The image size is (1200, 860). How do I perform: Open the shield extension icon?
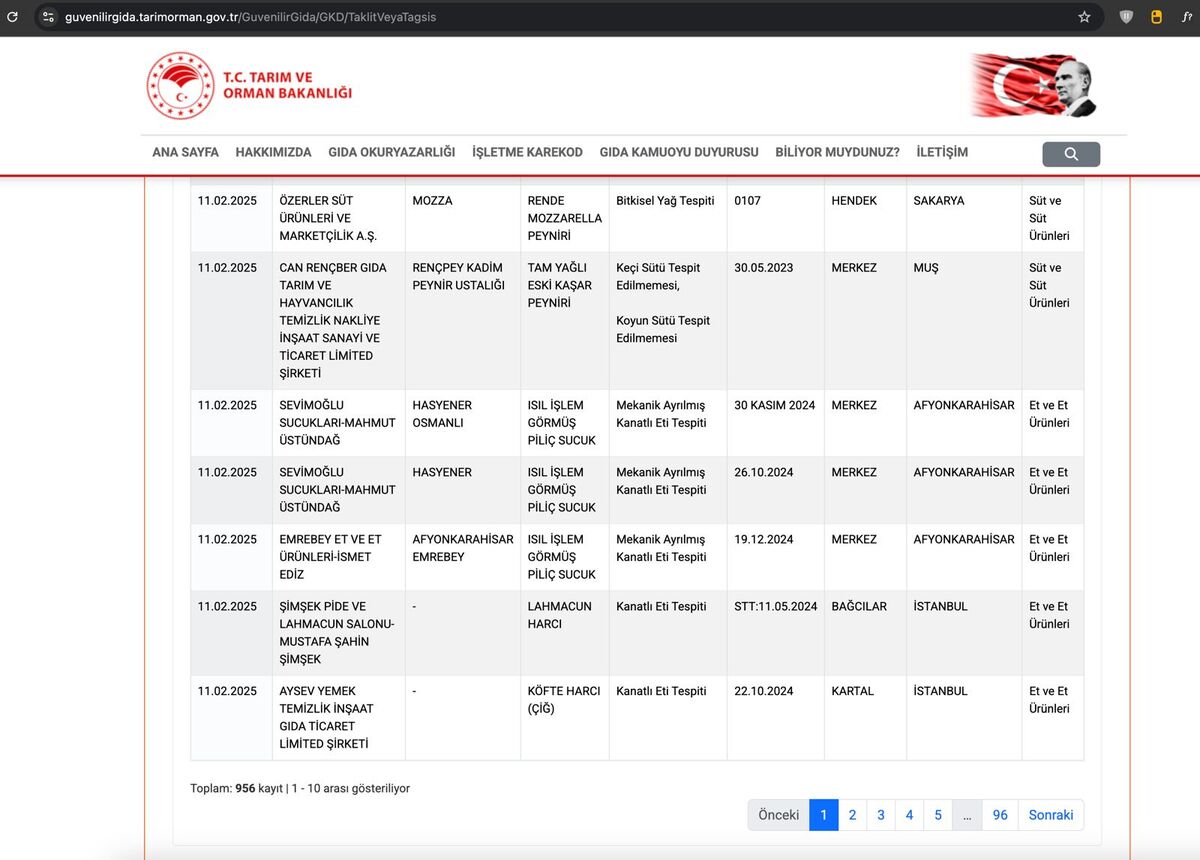[1126, 17]
